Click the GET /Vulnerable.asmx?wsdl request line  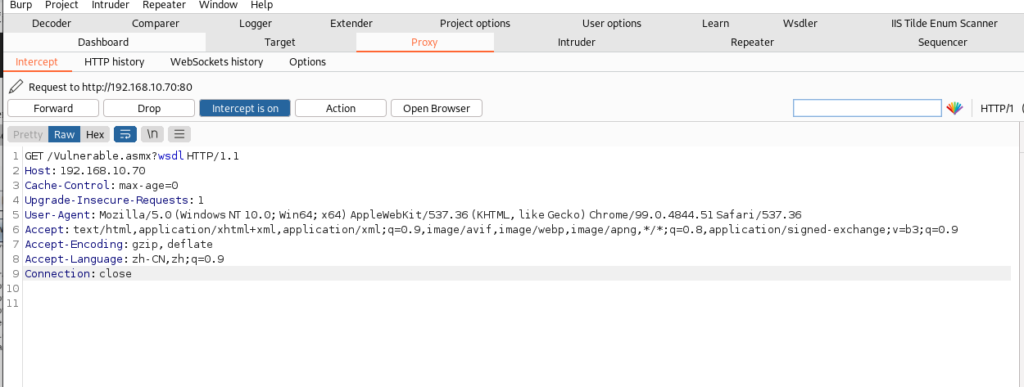[132, 157]
